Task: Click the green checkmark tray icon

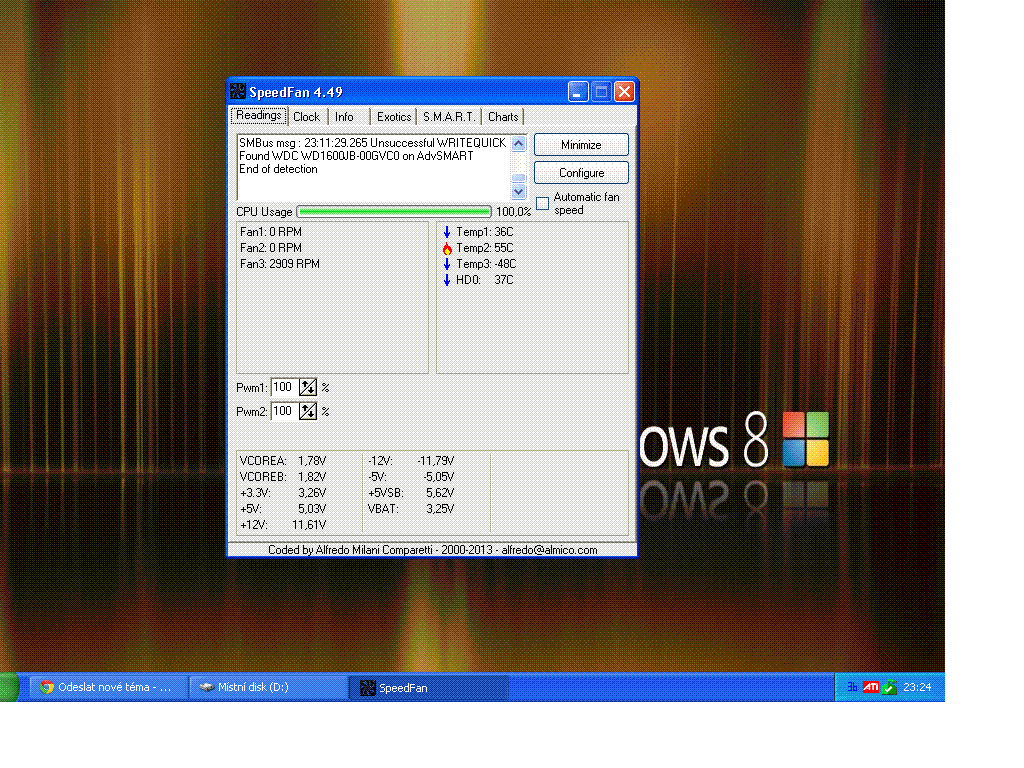Action: click(889, 687)
